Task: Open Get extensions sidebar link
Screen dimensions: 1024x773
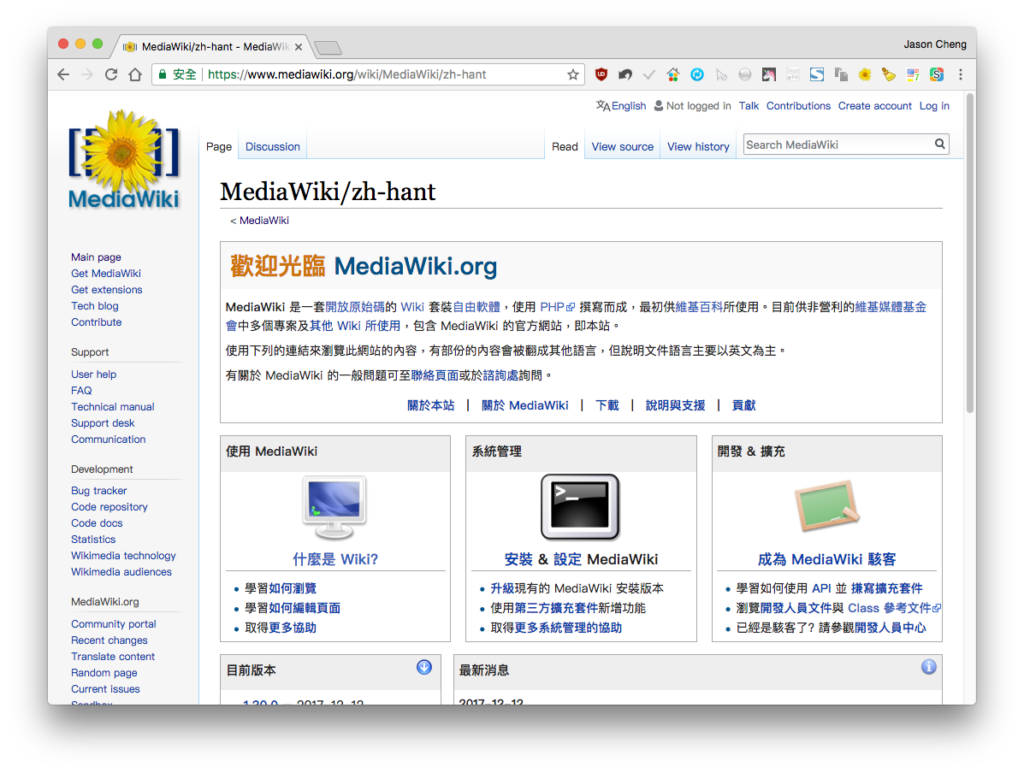Action: coord(106,290)
